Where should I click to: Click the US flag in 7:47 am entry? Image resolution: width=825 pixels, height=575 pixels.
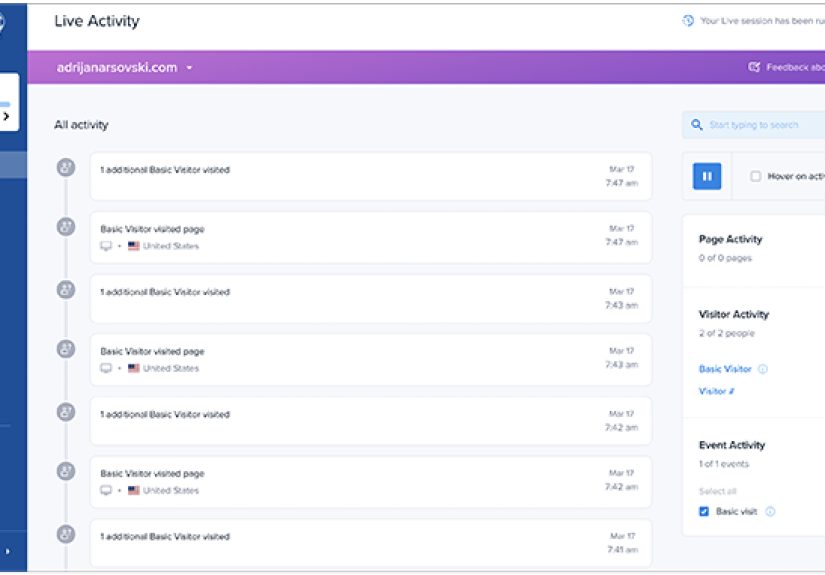(x=134, y=246)
